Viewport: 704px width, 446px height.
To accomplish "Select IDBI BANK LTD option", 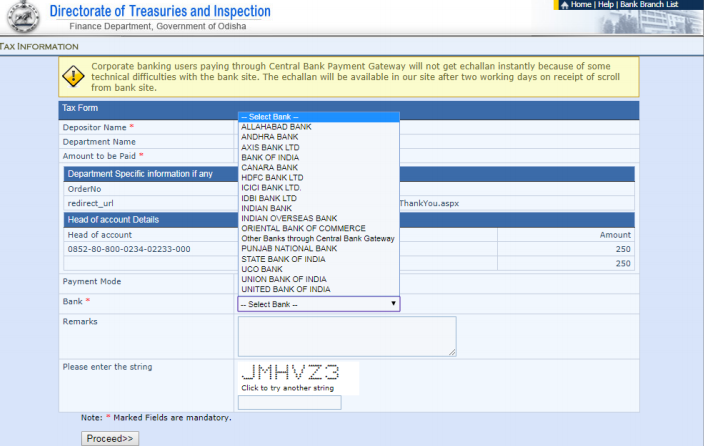I will tap(318, 198).
